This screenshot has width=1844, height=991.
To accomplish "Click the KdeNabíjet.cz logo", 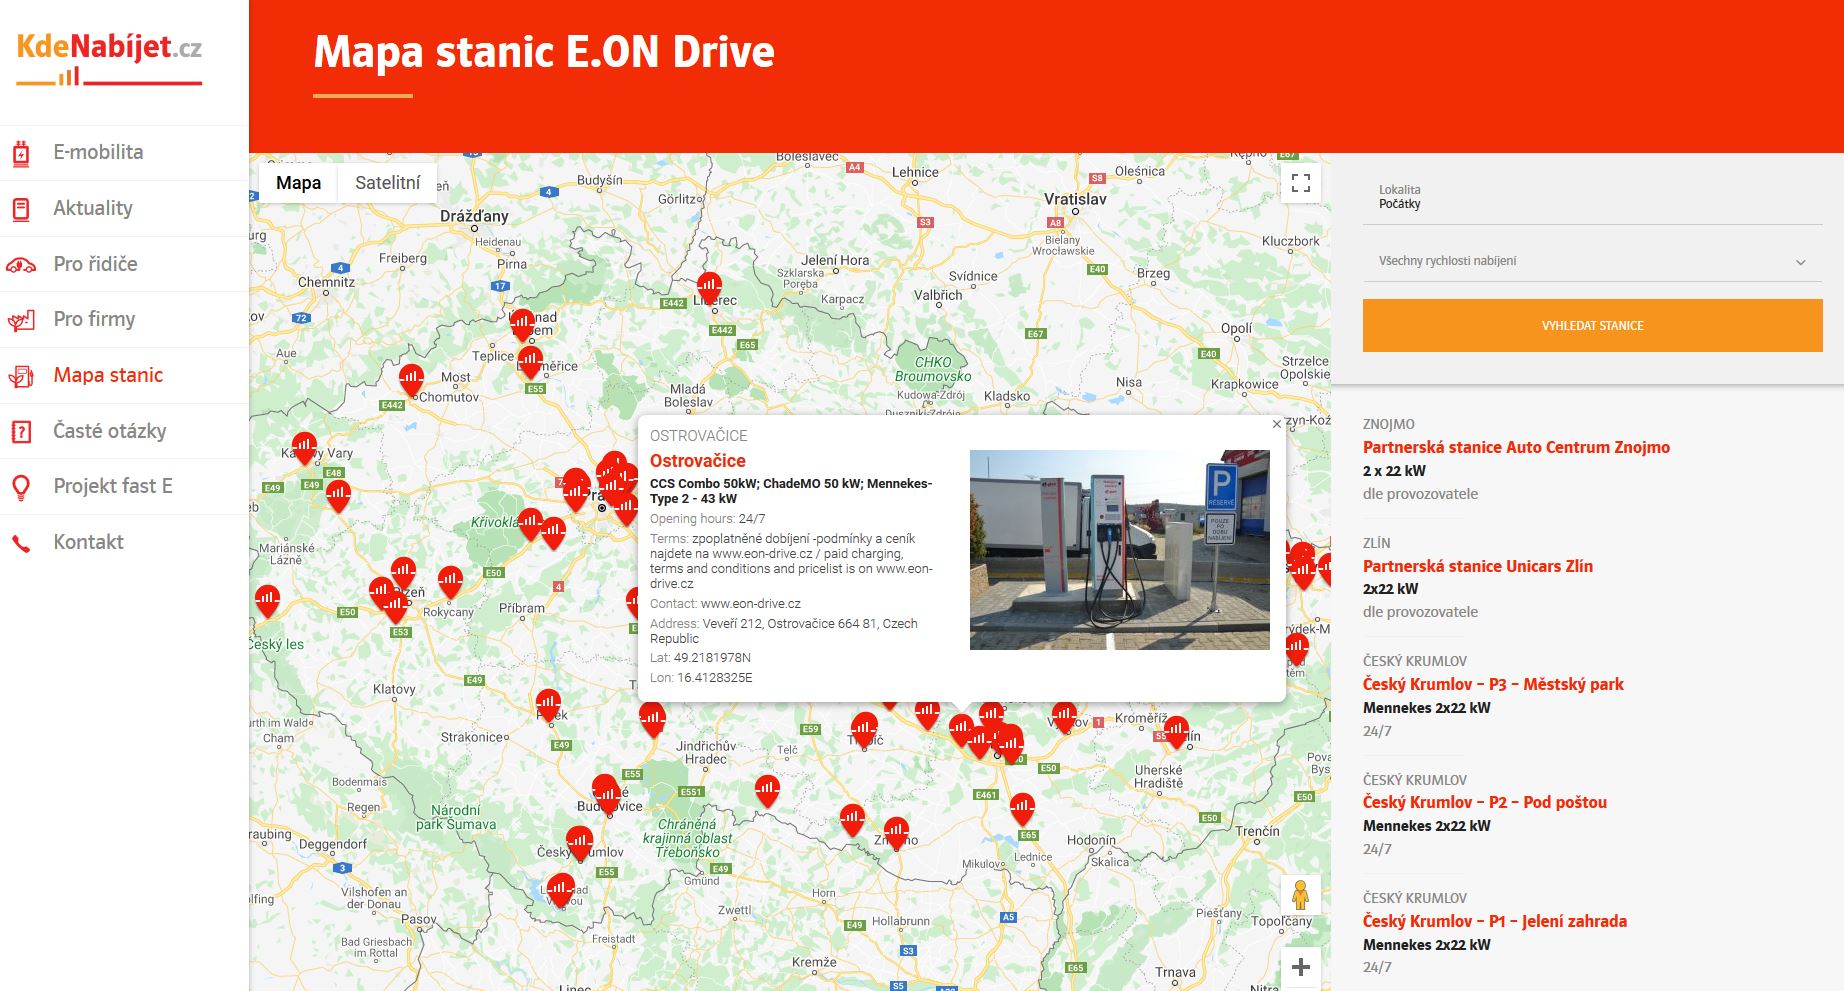I will coord(109,59).
